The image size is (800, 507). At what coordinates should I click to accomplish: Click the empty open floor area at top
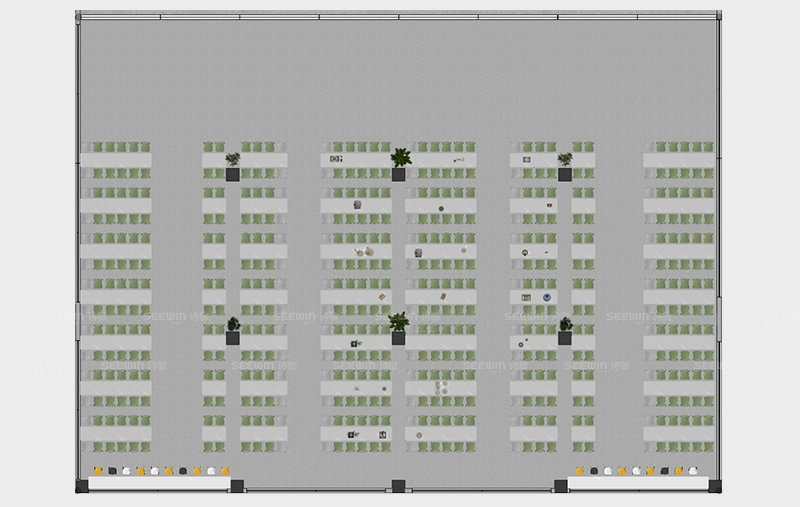(398, 80)
